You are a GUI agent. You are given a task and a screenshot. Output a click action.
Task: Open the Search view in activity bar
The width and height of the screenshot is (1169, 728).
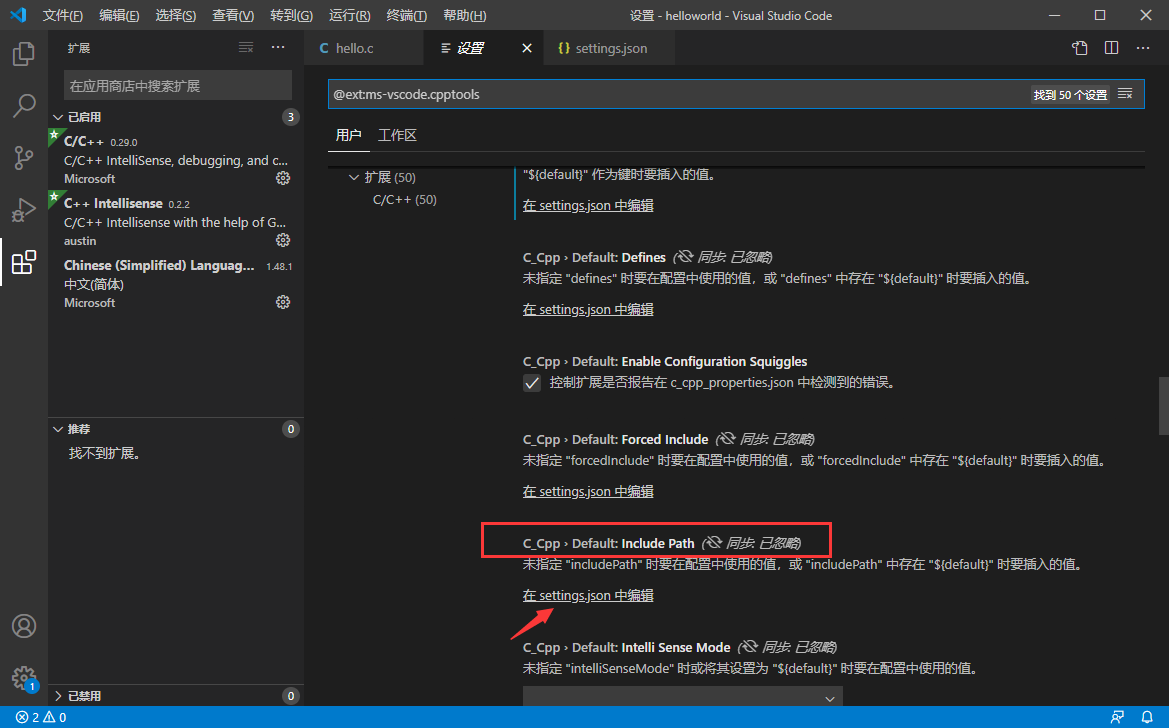24,105
